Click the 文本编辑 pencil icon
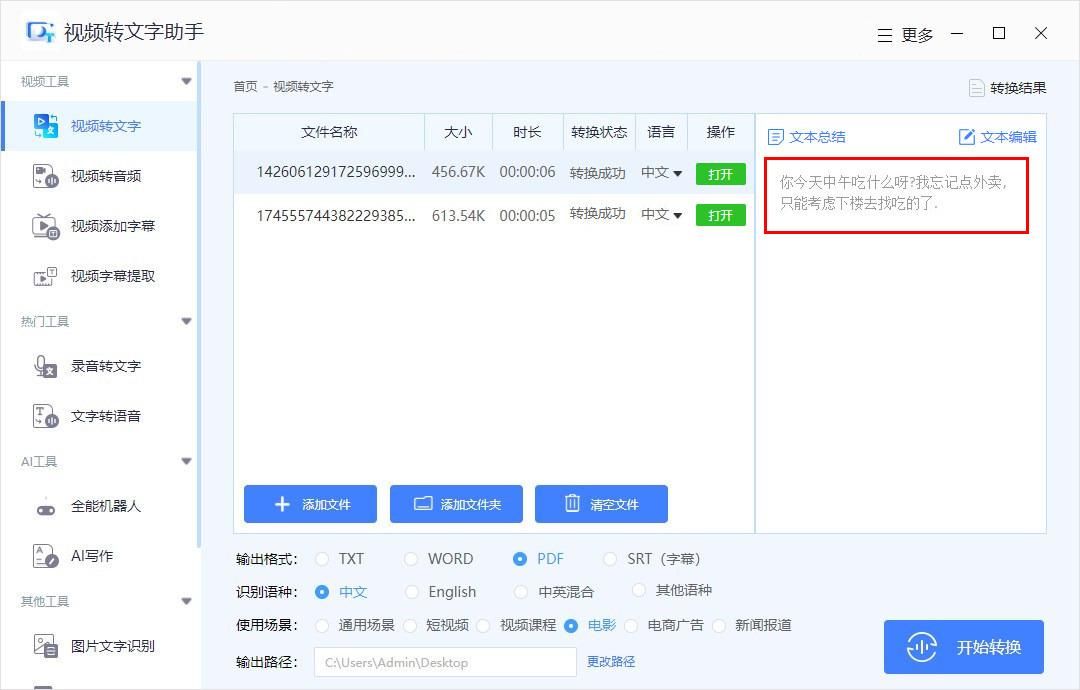Image resolution: width=1080 pixels, height=690 pixels. coord(967,136)
